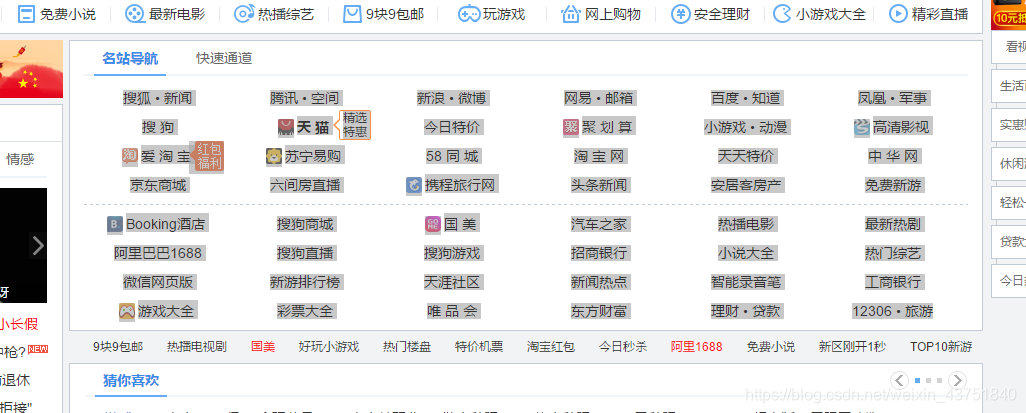The width and height of the screenshot is (1026, 413).
Task: Open 汽车之家 link
Action: pos(599,224)
